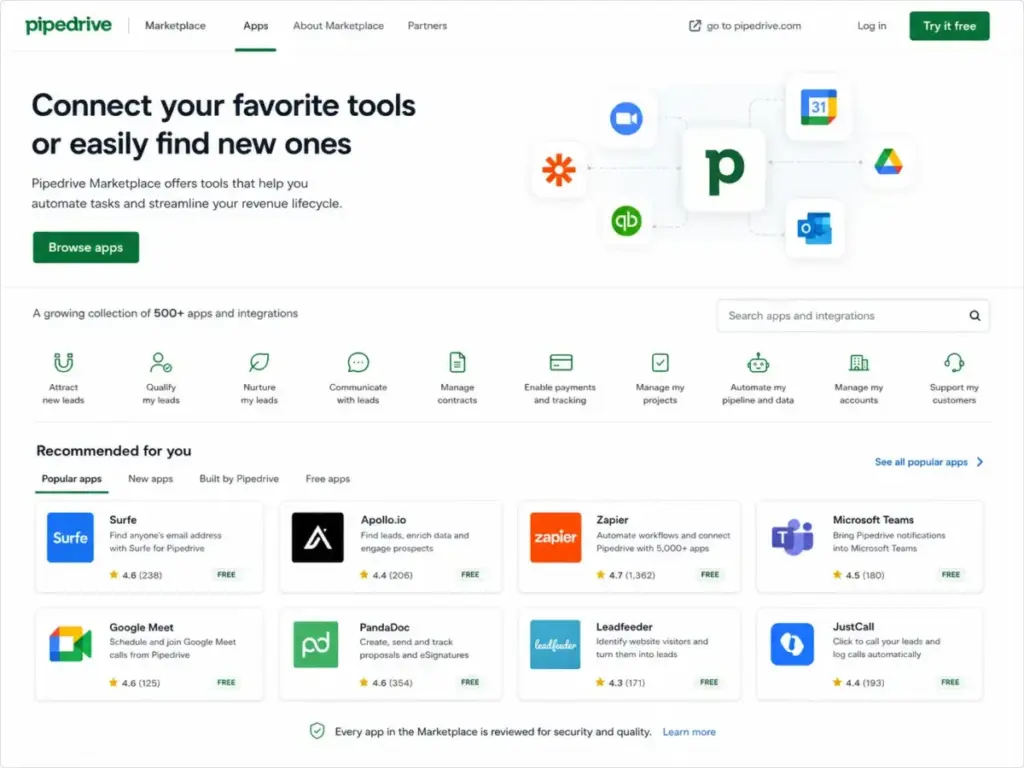Switch to Built by Pipedrive tab
1024x768 pixels.
tap(239, 479)
